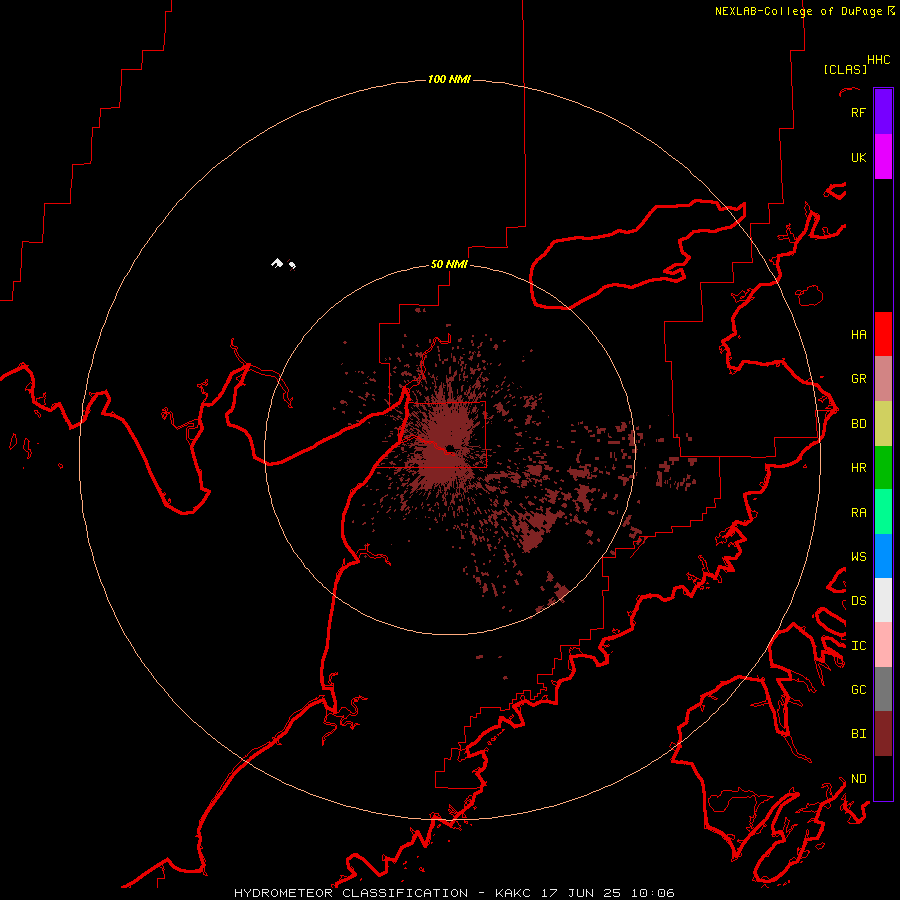This screenshot has height=900, width=900.
Task: Select the HA red legend swatch
Action: click(x=883, y=334)
